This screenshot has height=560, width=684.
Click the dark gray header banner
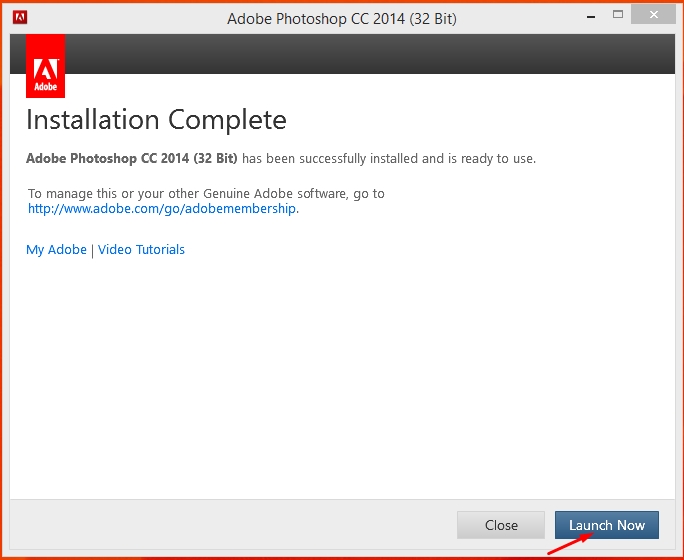coord(370,54)
